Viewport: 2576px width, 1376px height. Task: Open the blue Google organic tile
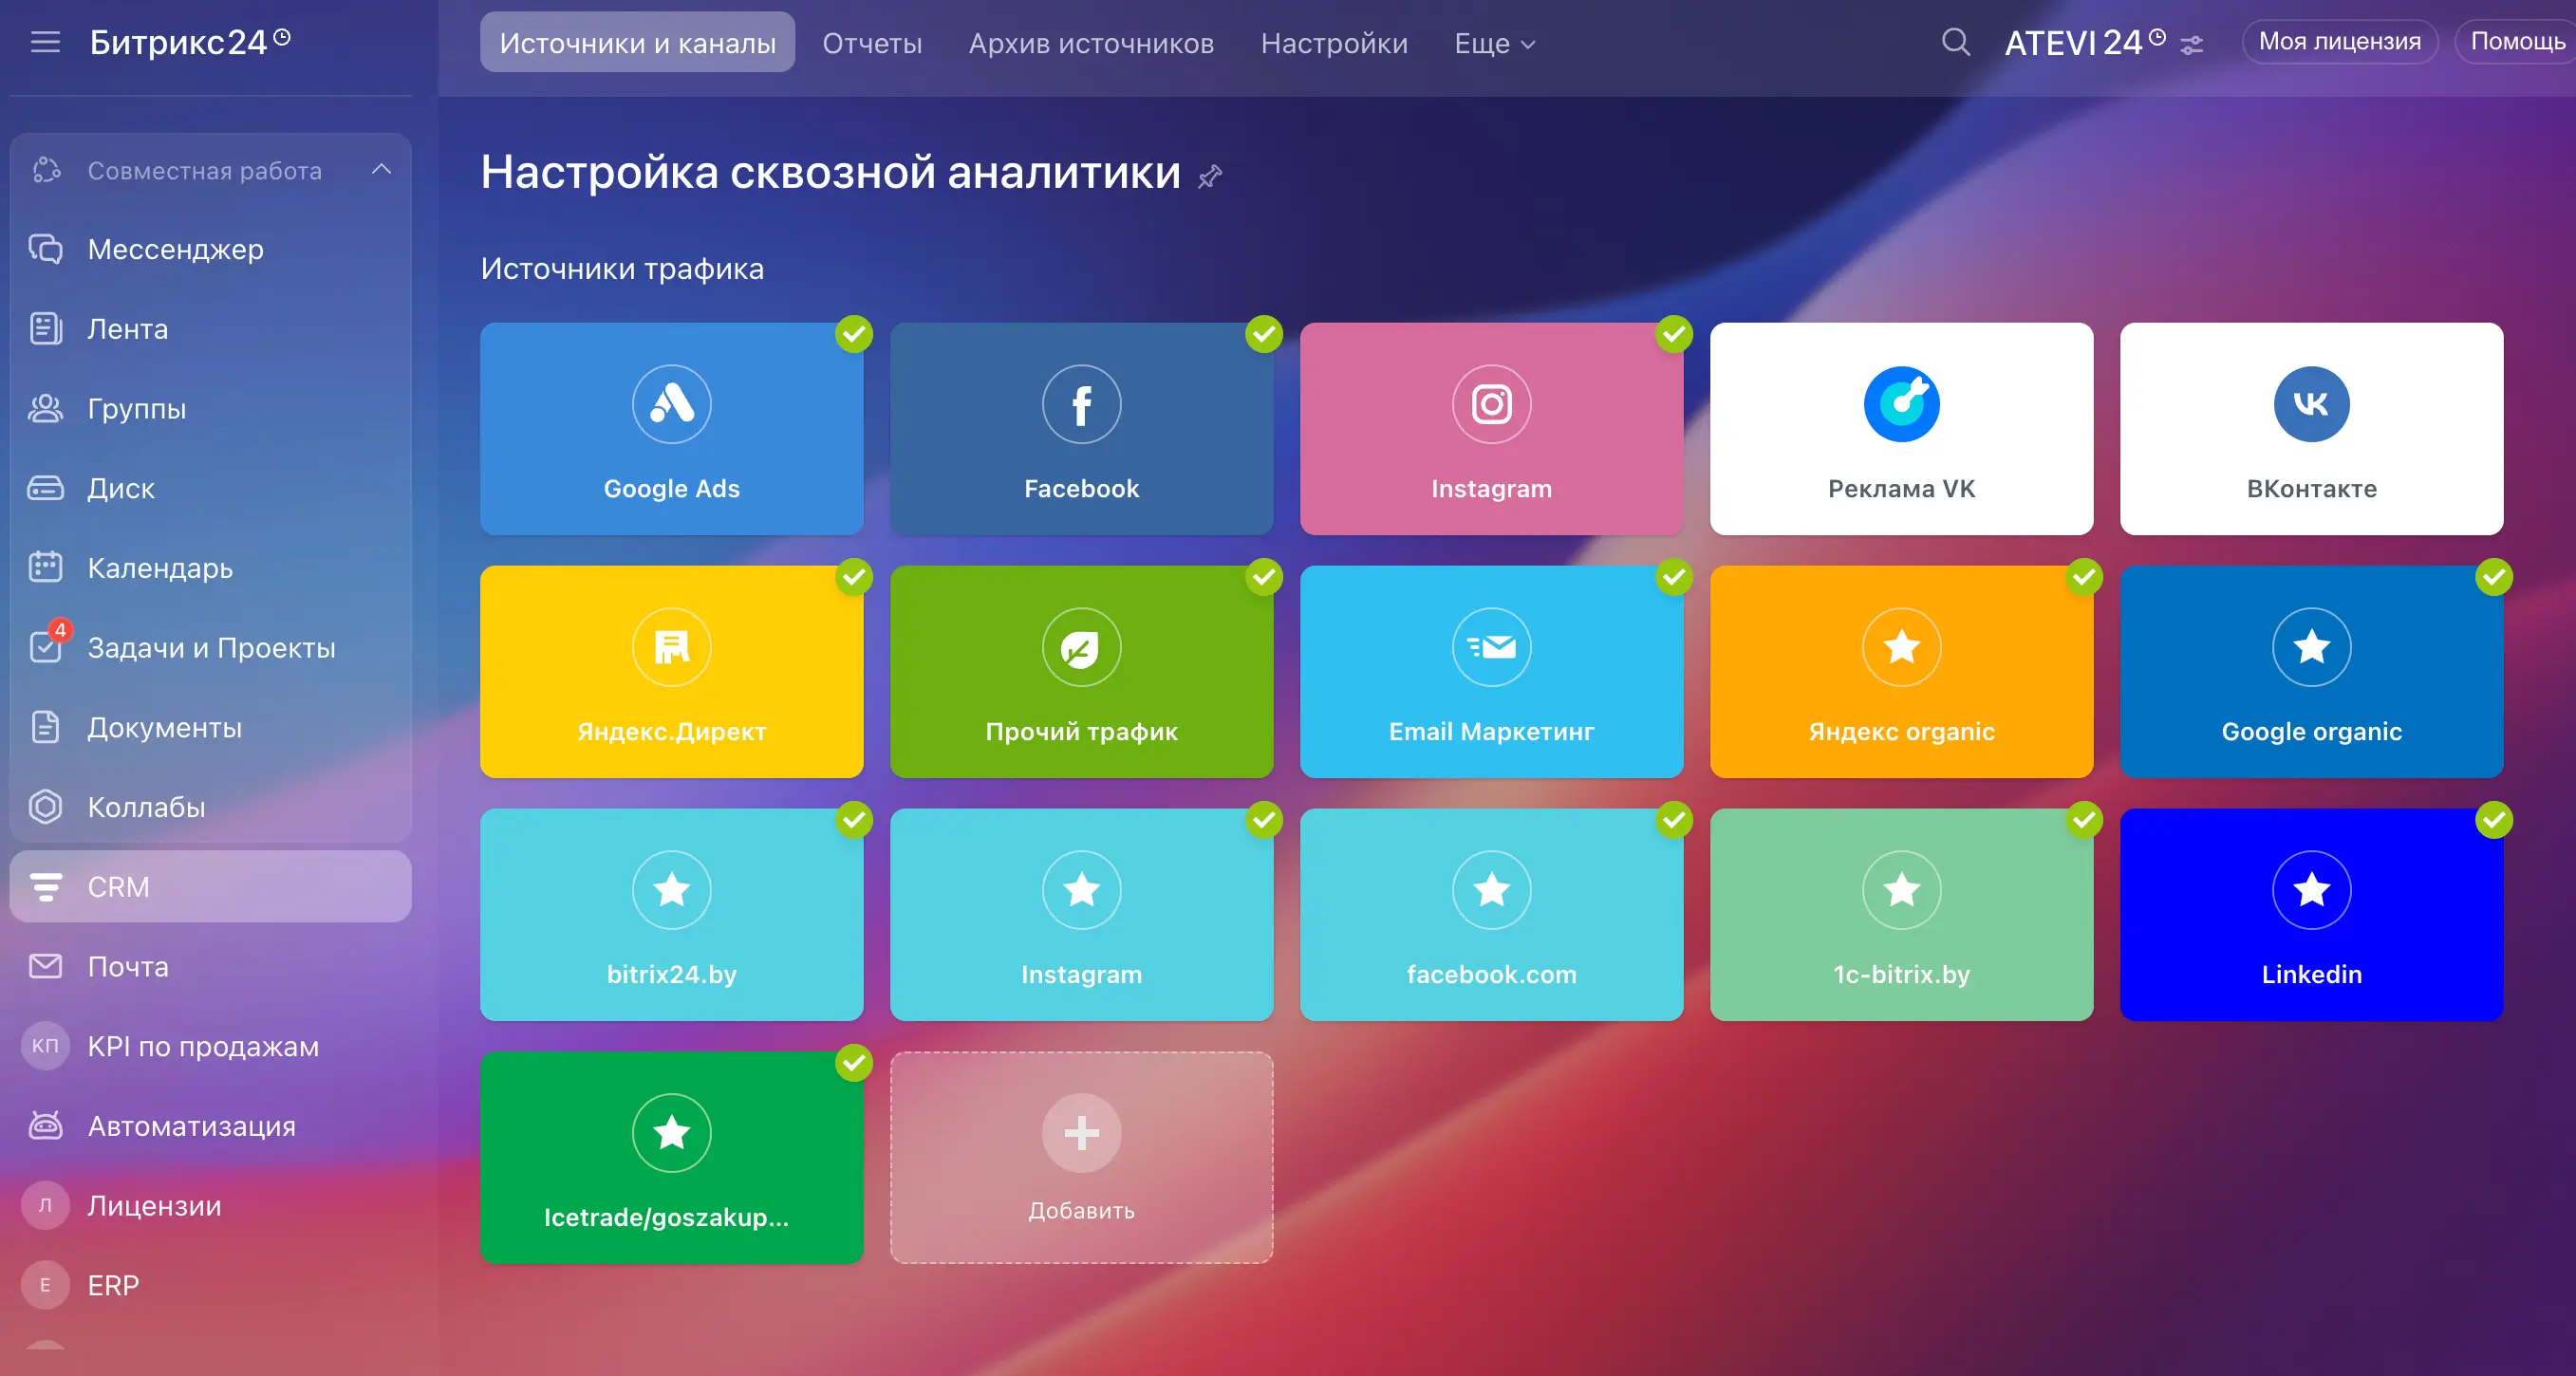[x=2311, y=672]
